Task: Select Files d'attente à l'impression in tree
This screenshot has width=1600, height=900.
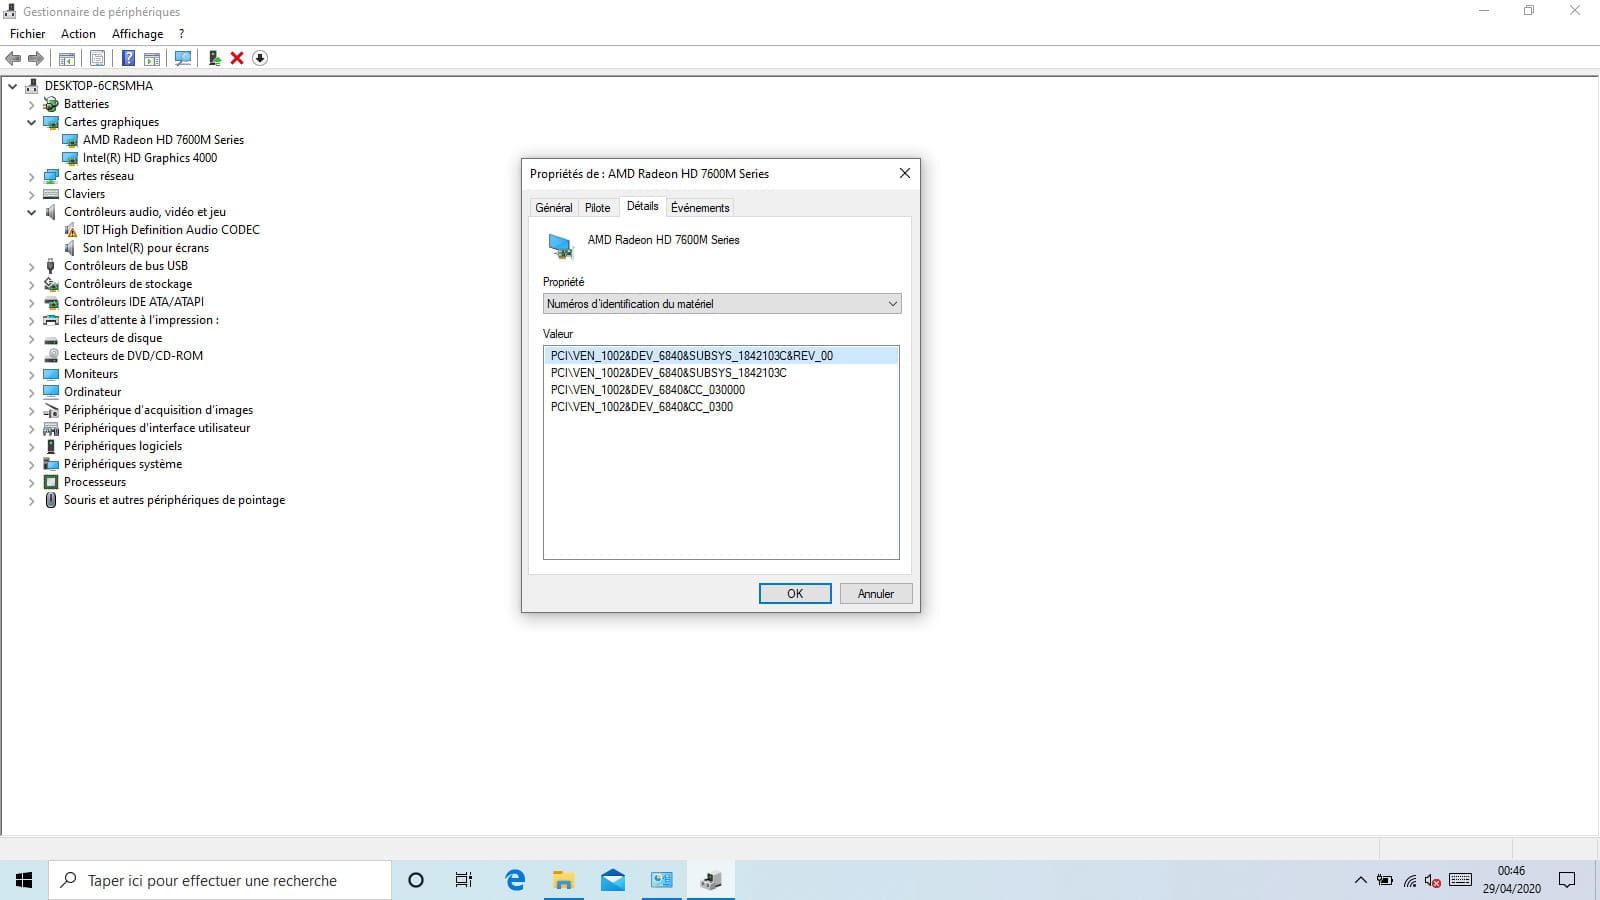Action: point(141,320)
